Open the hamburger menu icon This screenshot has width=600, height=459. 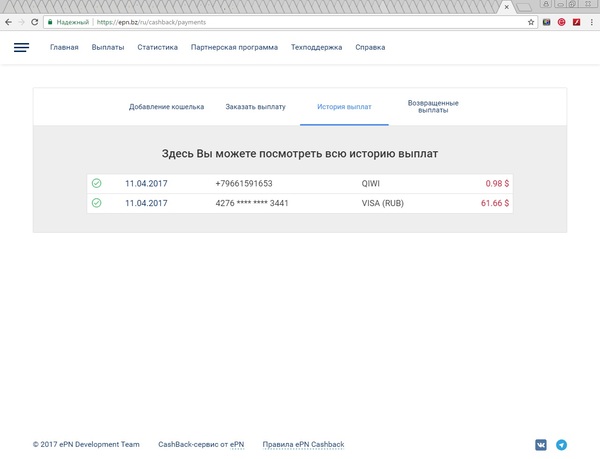click(x=22, y=47)
